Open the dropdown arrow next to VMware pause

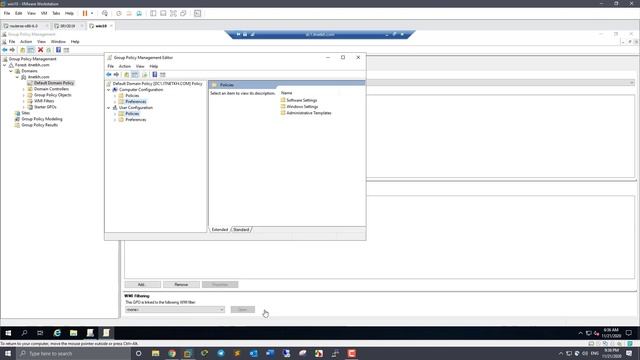coord(92,13)
